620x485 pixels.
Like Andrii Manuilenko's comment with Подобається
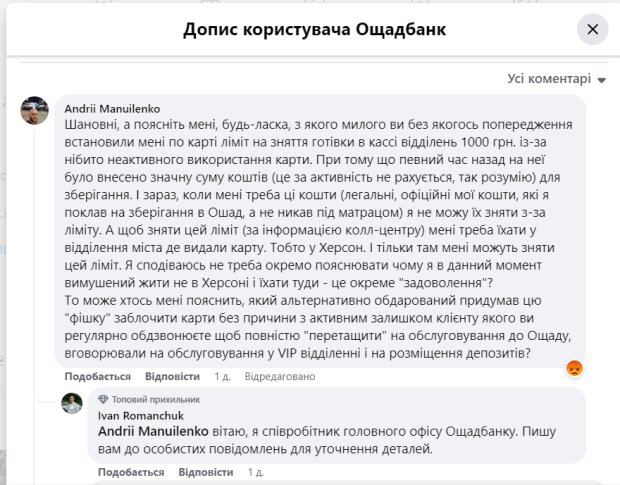point(98,376)
